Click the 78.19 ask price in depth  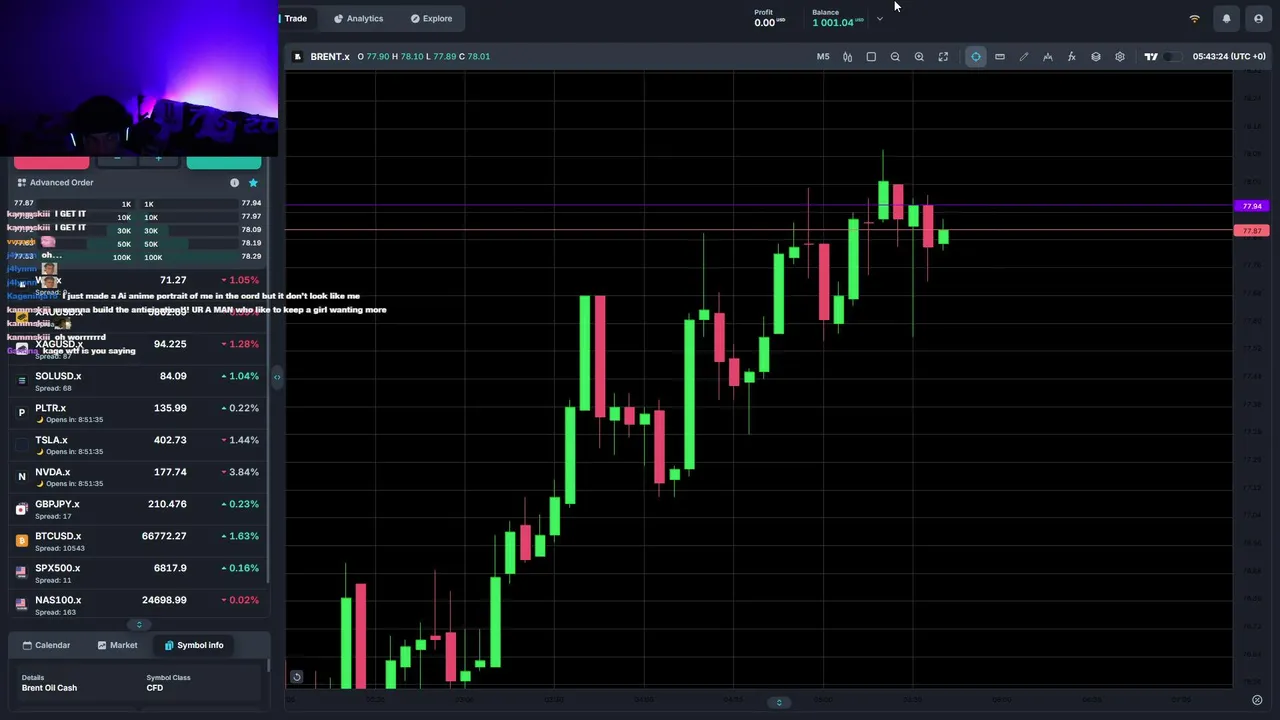[251, 244]
